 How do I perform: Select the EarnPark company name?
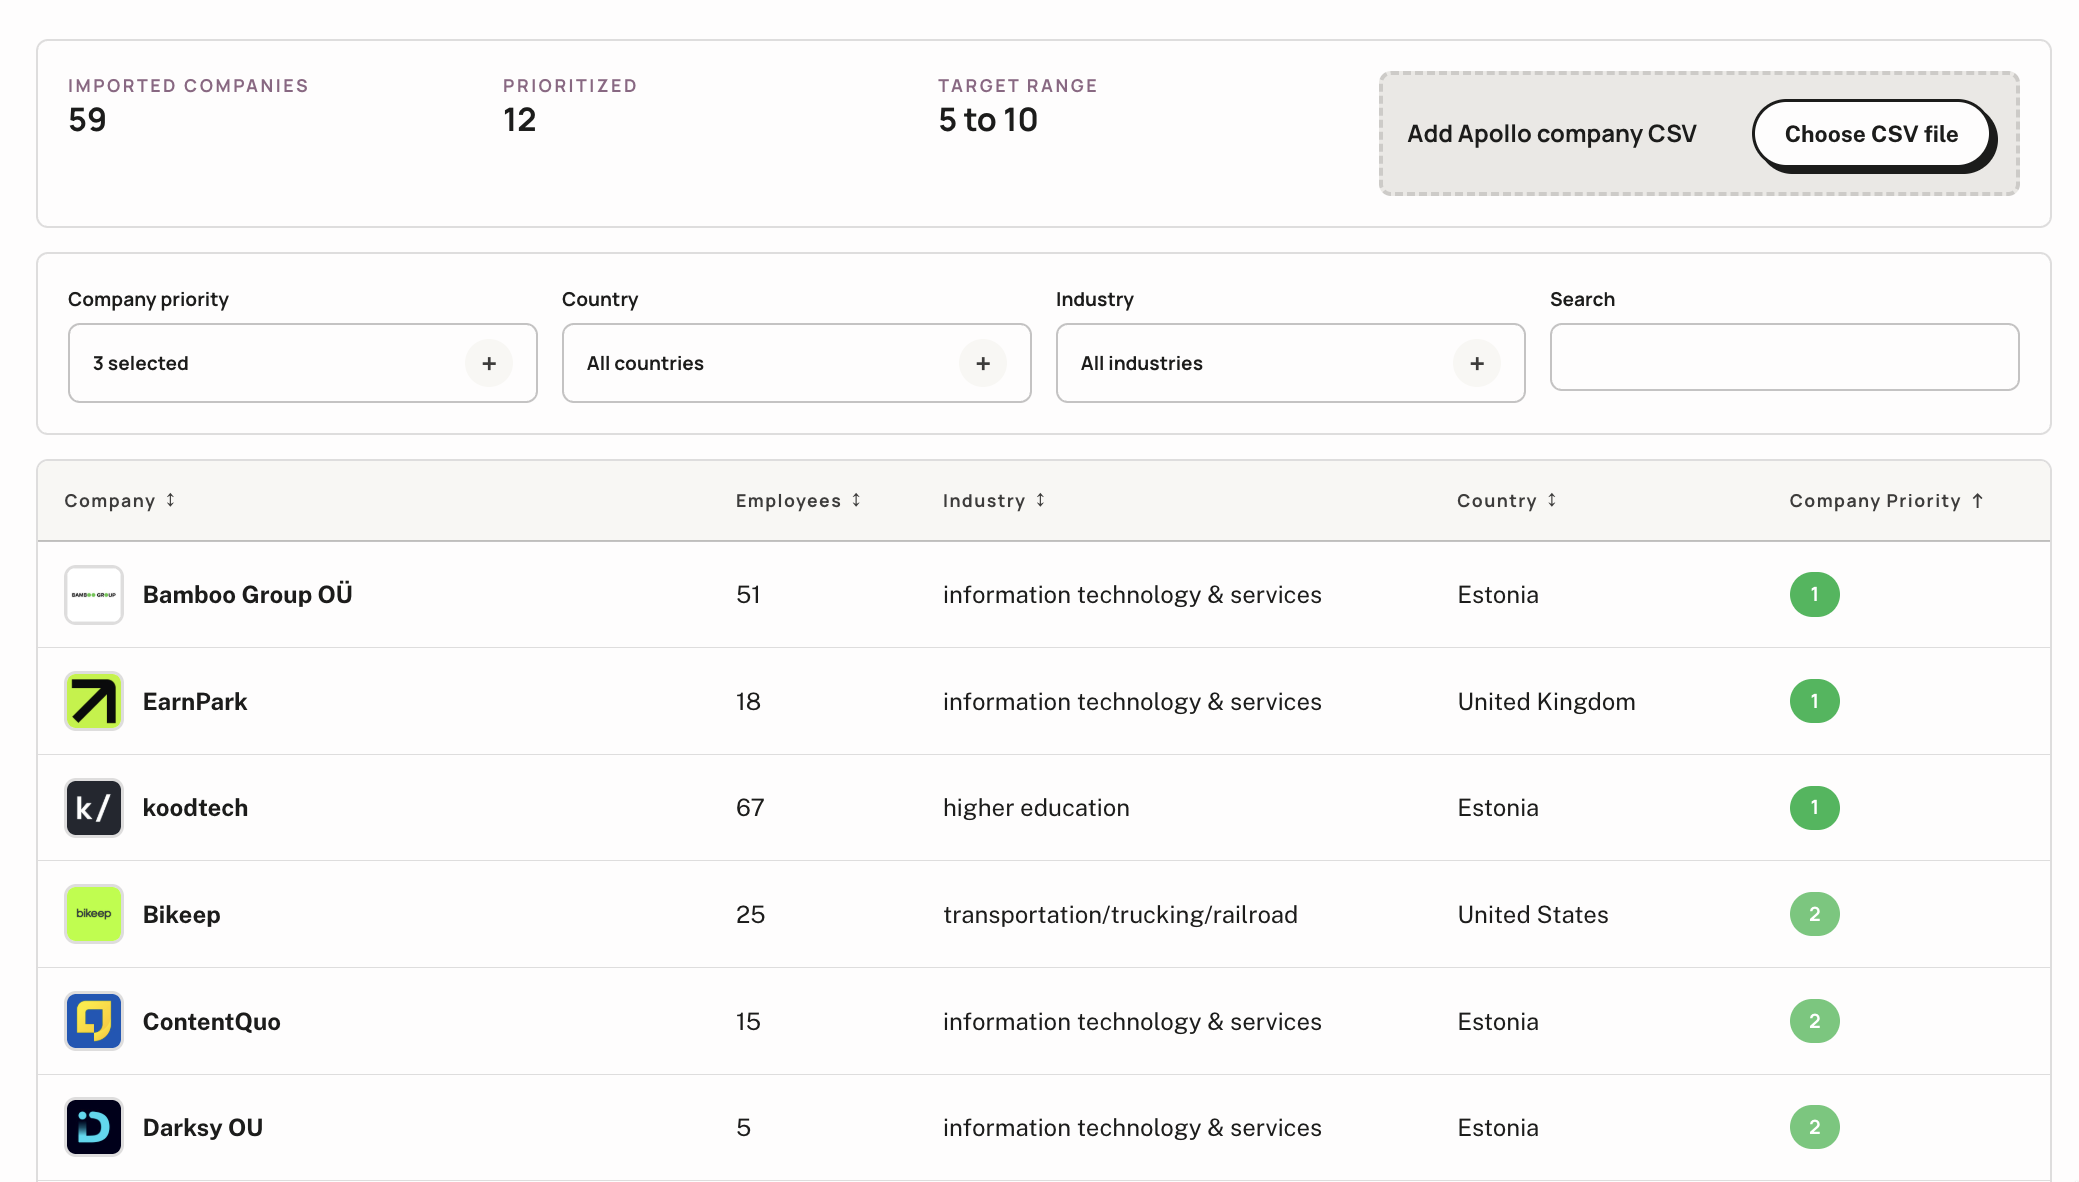[195, 701]
